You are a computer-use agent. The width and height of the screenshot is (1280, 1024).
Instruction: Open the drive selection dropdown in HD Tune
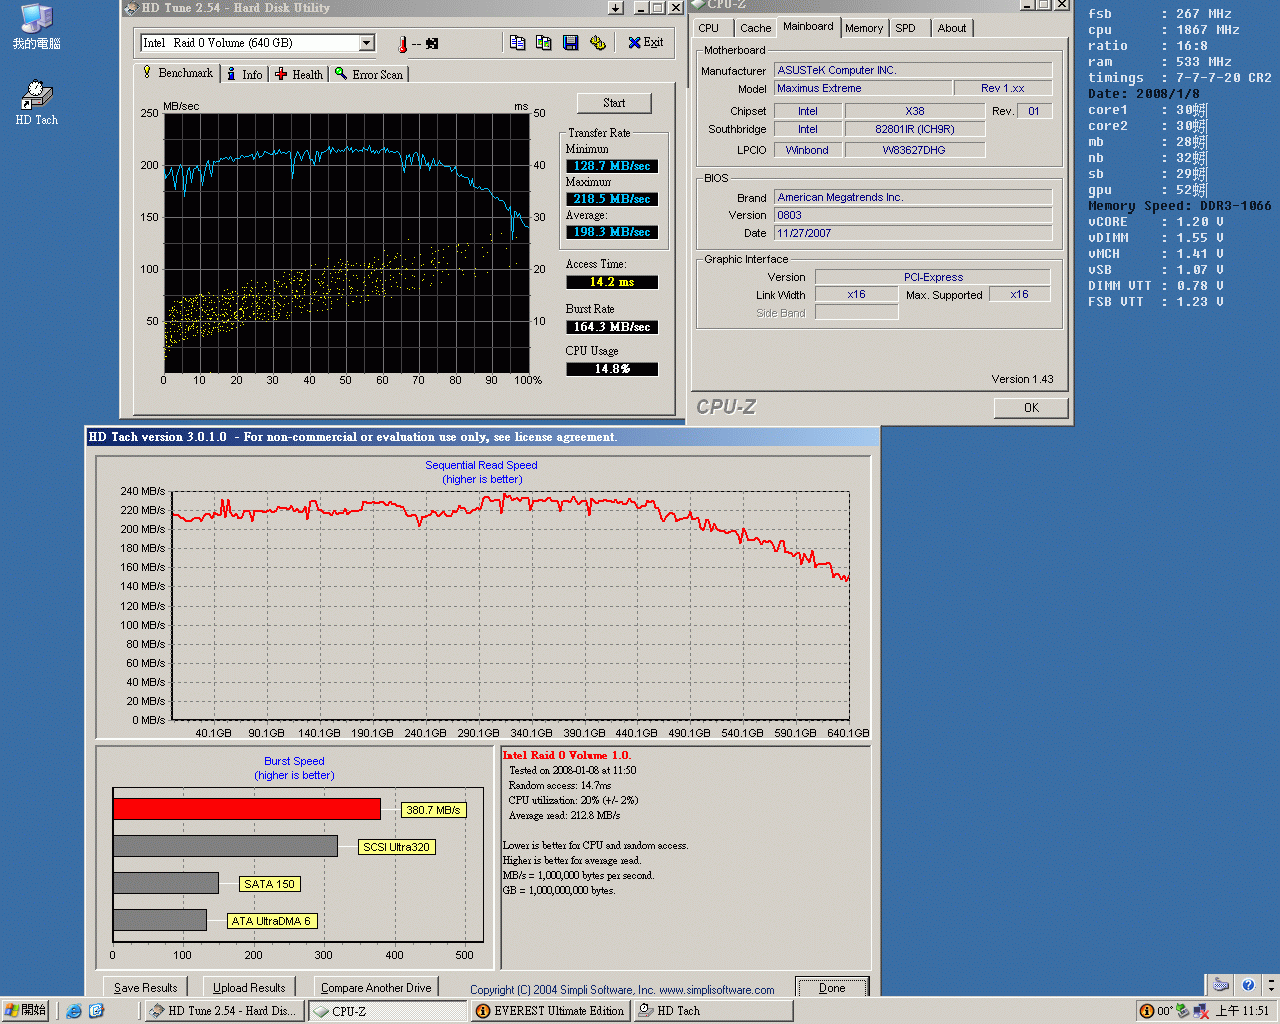[x=367, y=43]
